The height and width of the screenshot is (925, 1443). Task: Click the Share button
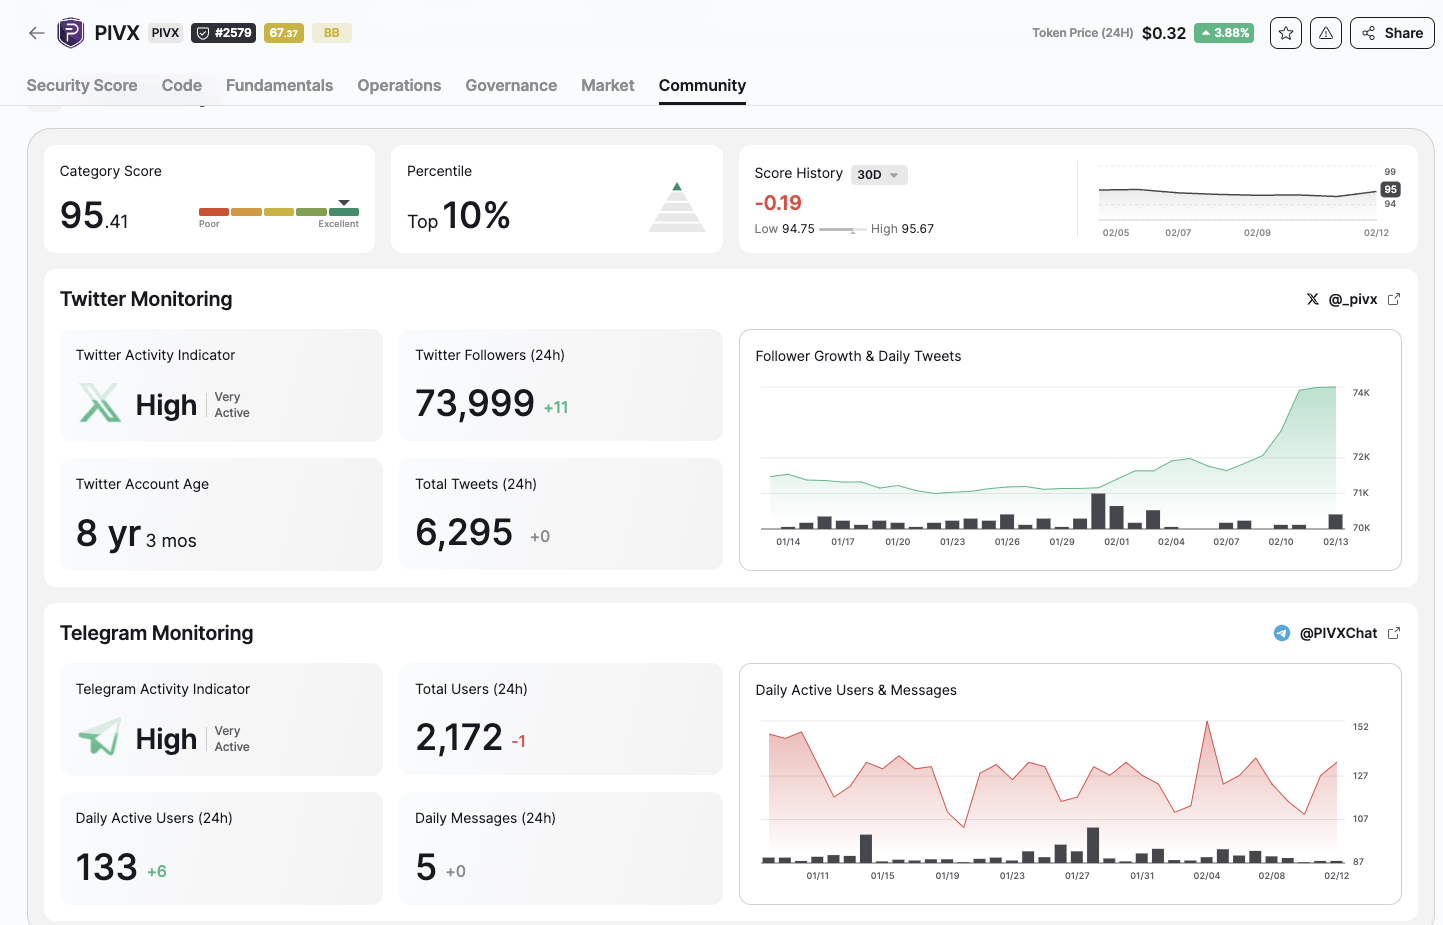[1392, 33]
